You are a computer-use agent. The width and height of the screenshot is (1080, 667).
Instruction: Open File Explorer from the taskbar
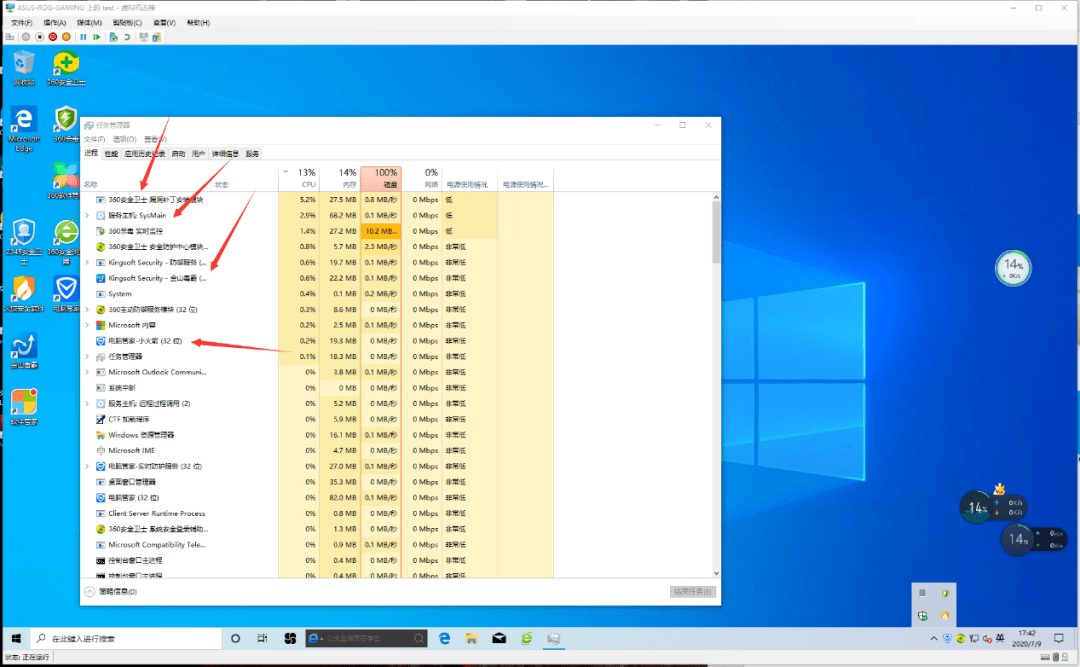[x=472, y=639]
